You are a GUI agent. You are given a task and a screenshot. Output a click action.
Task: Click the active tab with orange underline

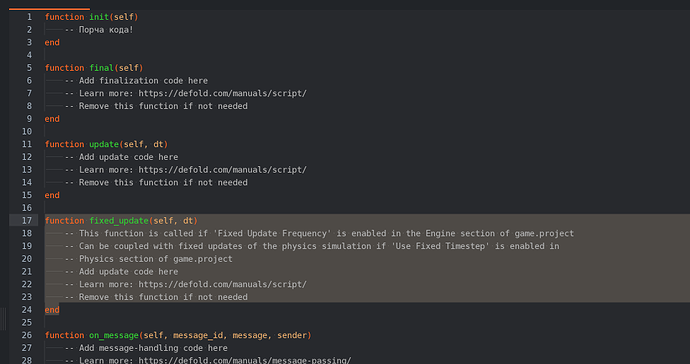(49, 4)
